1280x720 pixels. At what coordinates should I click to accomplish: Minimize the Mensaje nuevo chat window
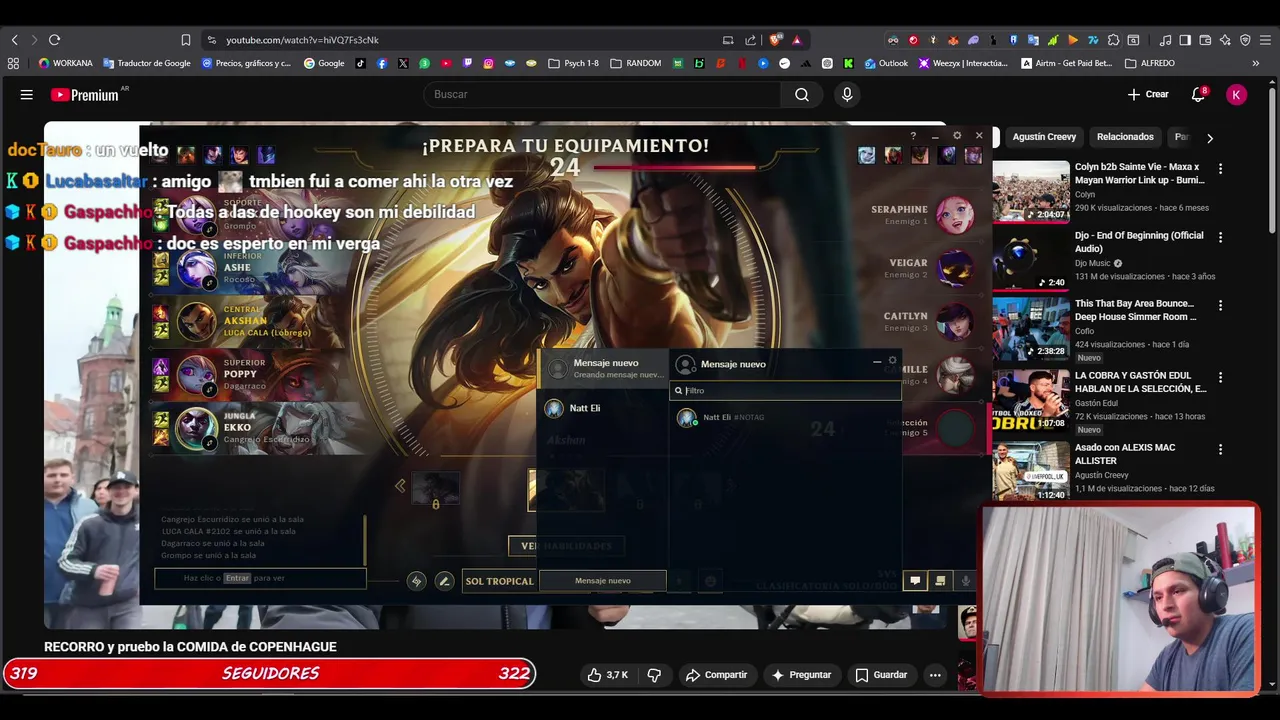tap(877, 361)
